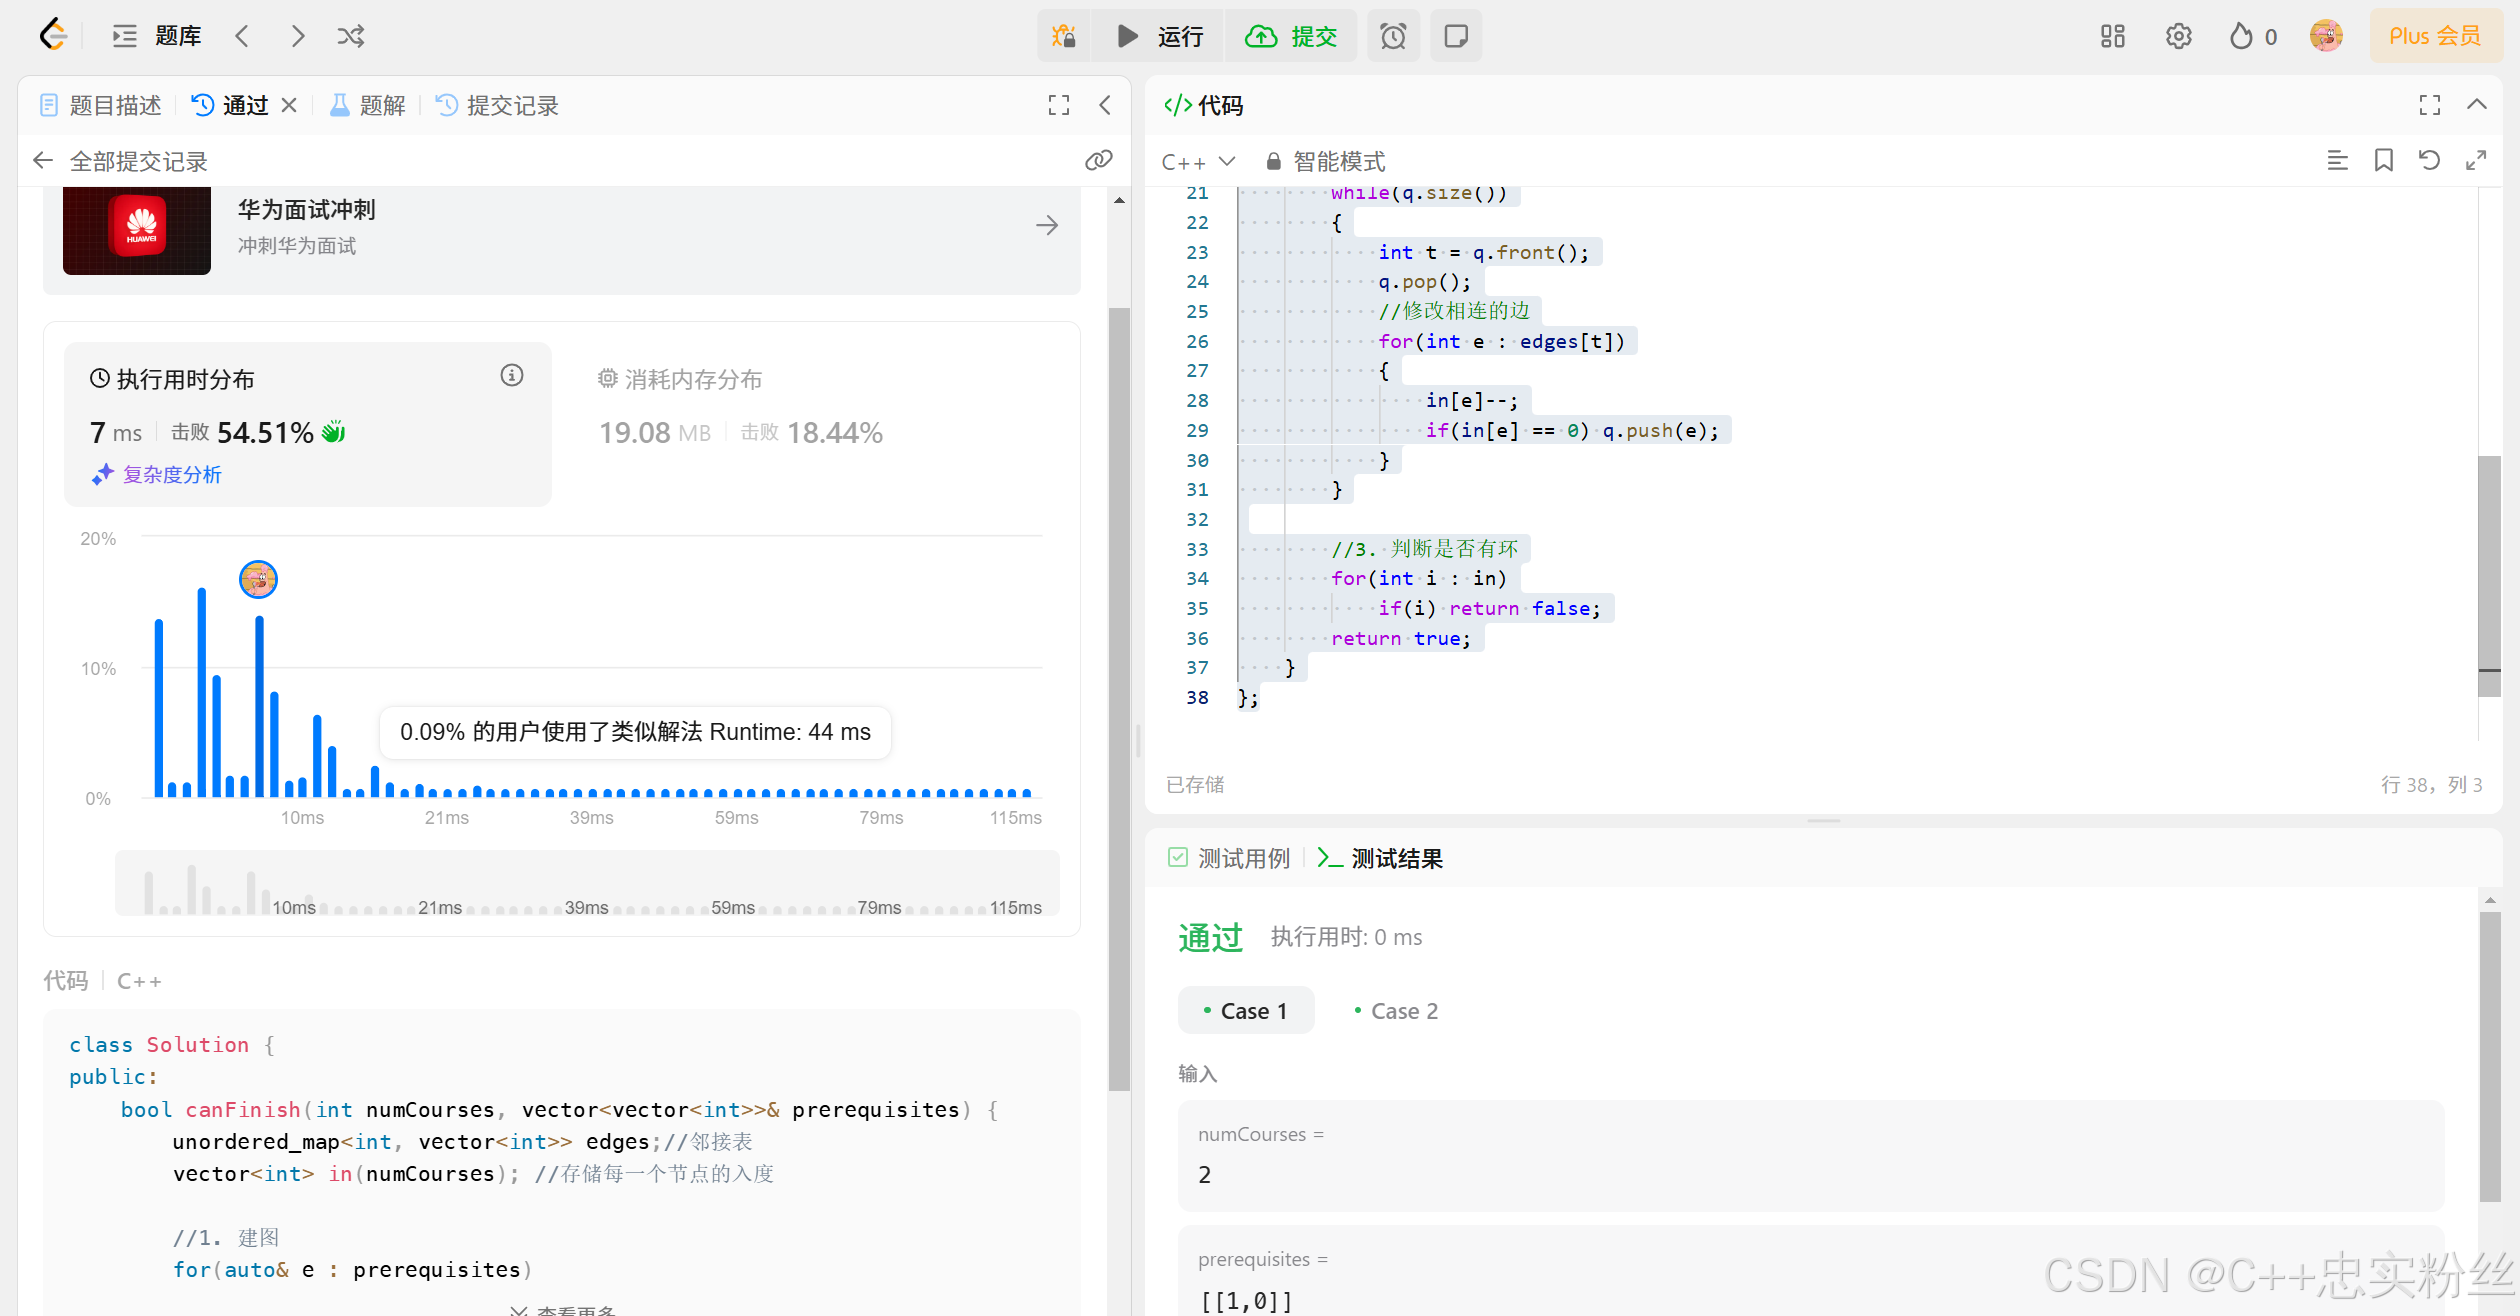Open the C++ language dropdown
The width and height of the screenshot is (2520, 1316).
(1199, 161)
